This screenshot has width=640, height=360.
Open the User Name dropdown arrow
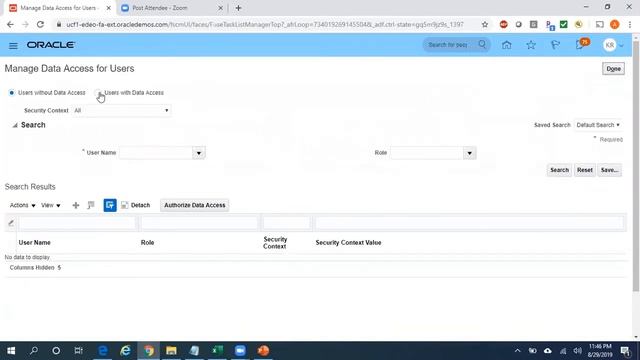(199, 153)
